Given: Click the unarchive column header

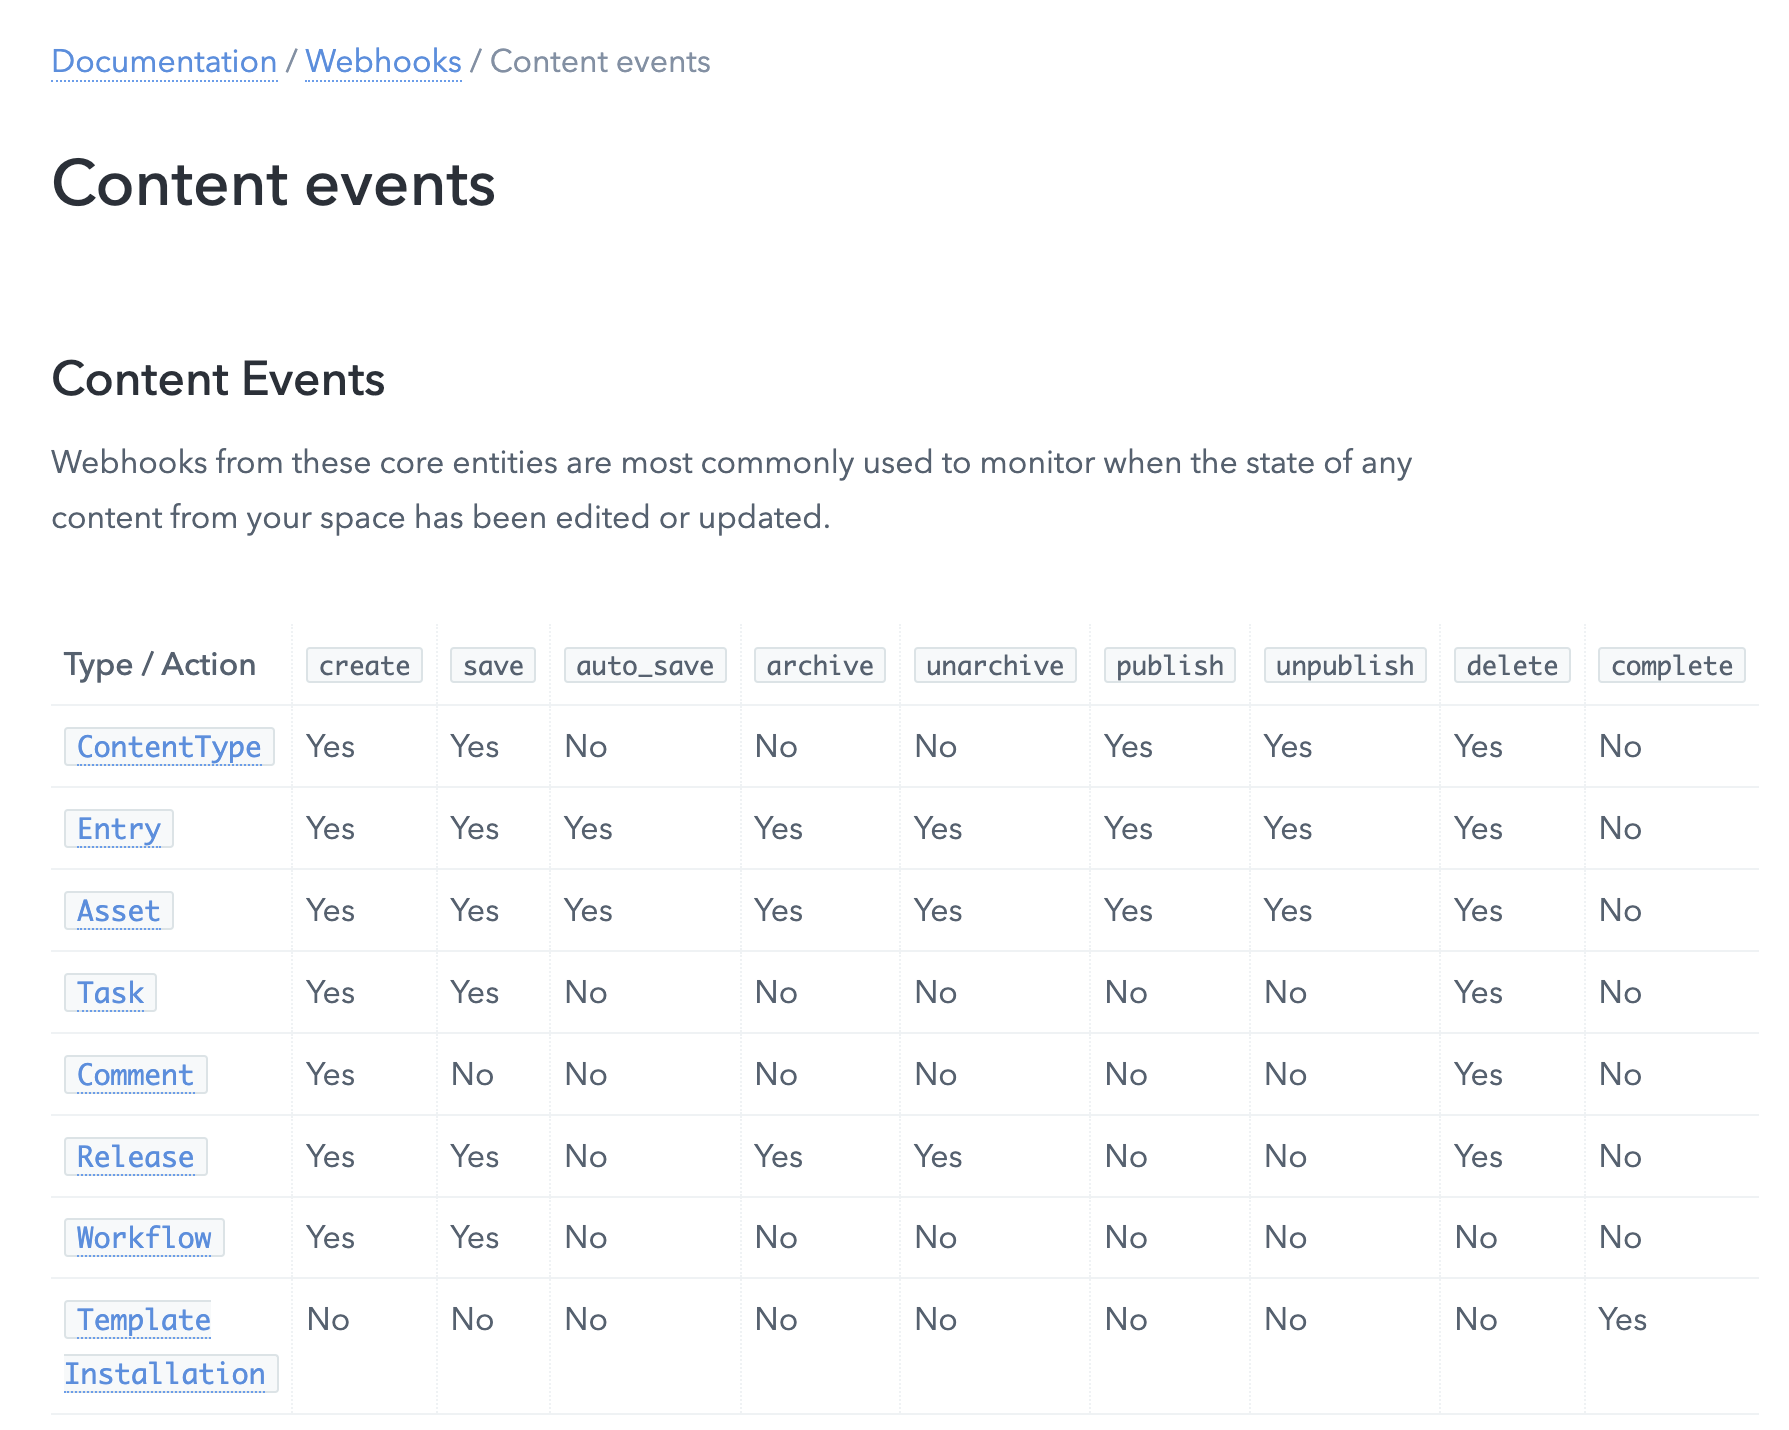Looking at the screenshot, I should tap(995, 666).
